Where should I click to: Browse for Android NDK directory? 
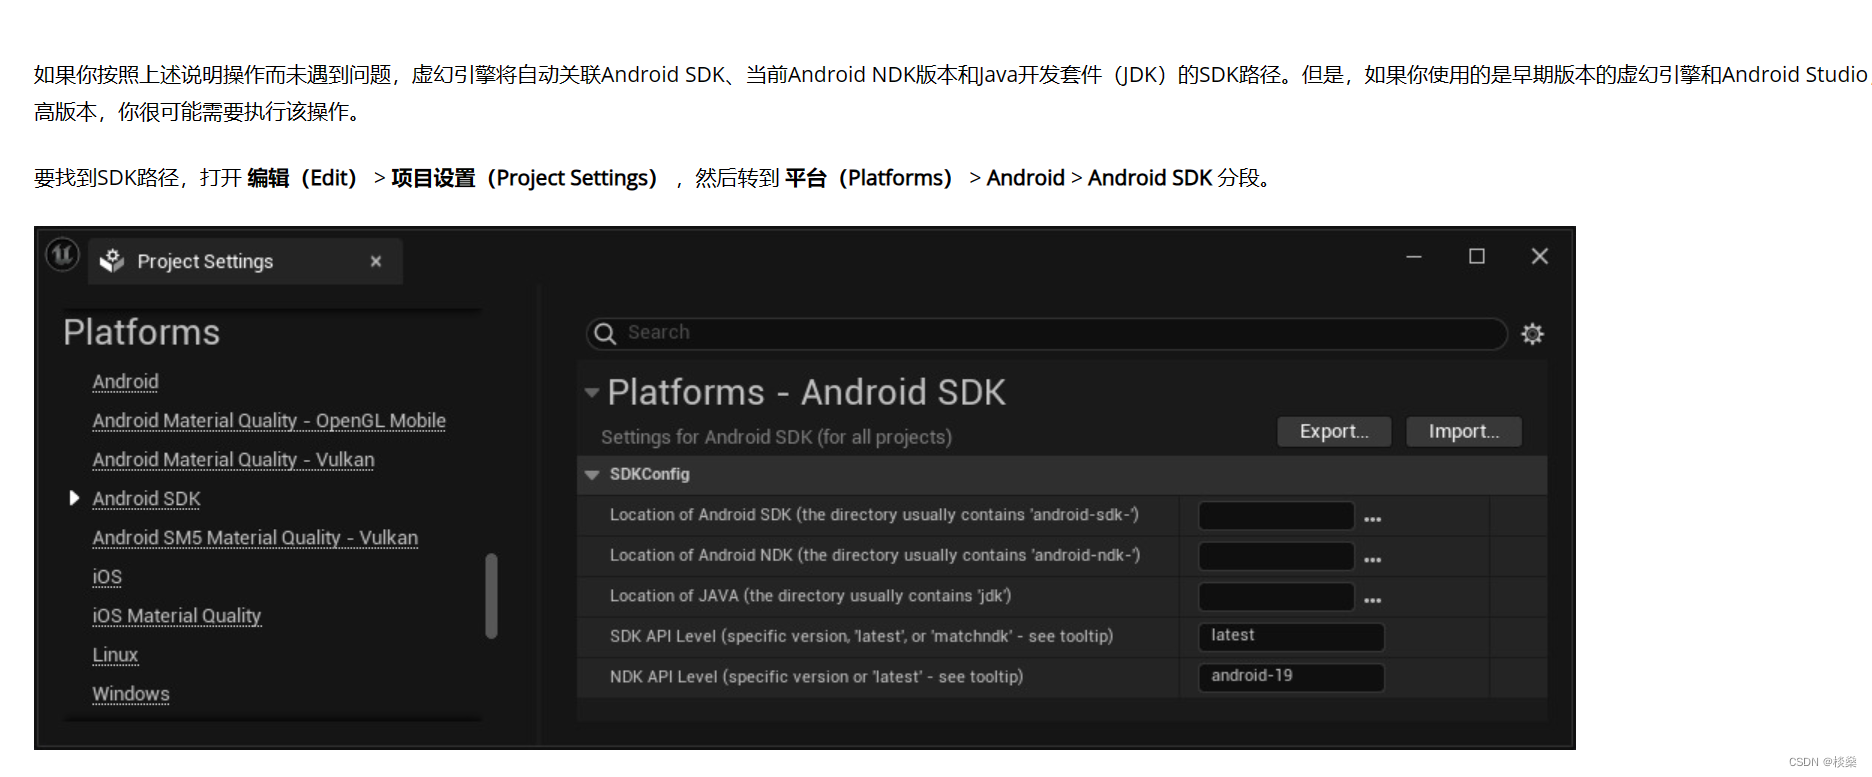point(1372,559)
